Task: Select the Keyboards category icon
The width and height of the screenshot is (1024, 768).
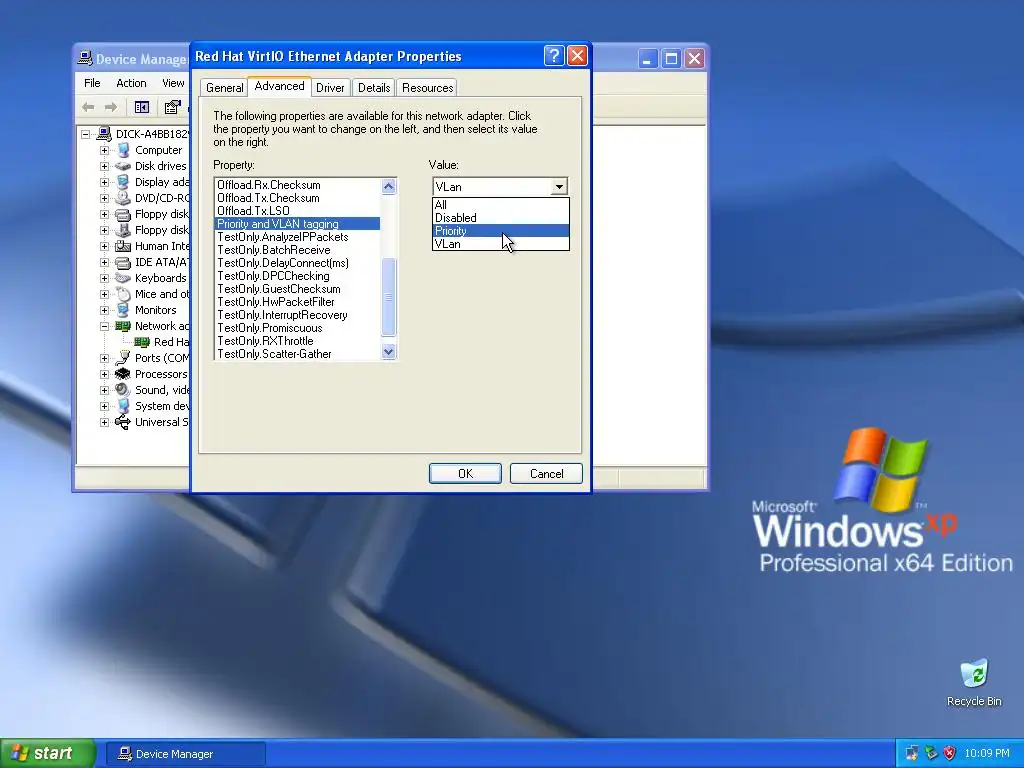Action: coord(123,278)
